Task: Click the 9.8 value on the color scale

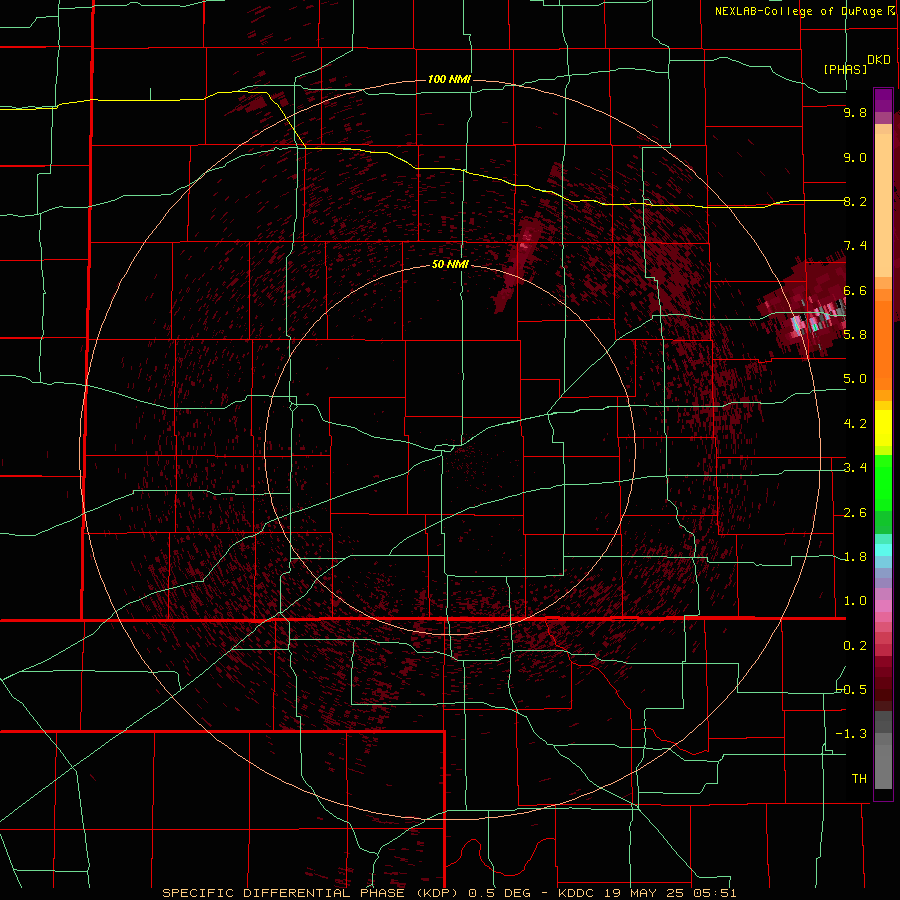Action: (855, 112)
